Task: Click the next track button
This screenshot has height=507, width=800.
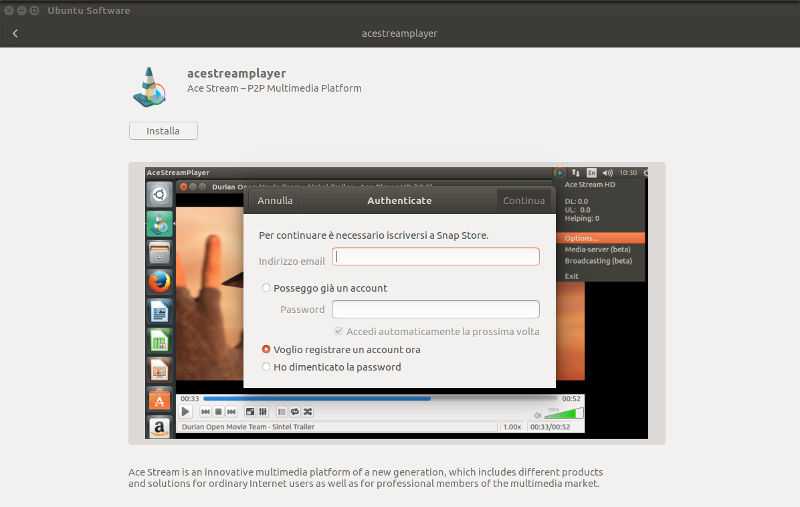Action: click(x=232, y=412)
